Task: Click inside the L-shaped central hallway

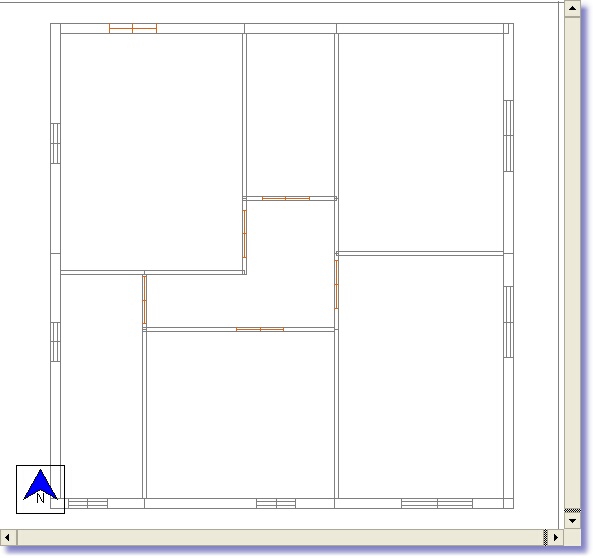Action: point(289,265)
